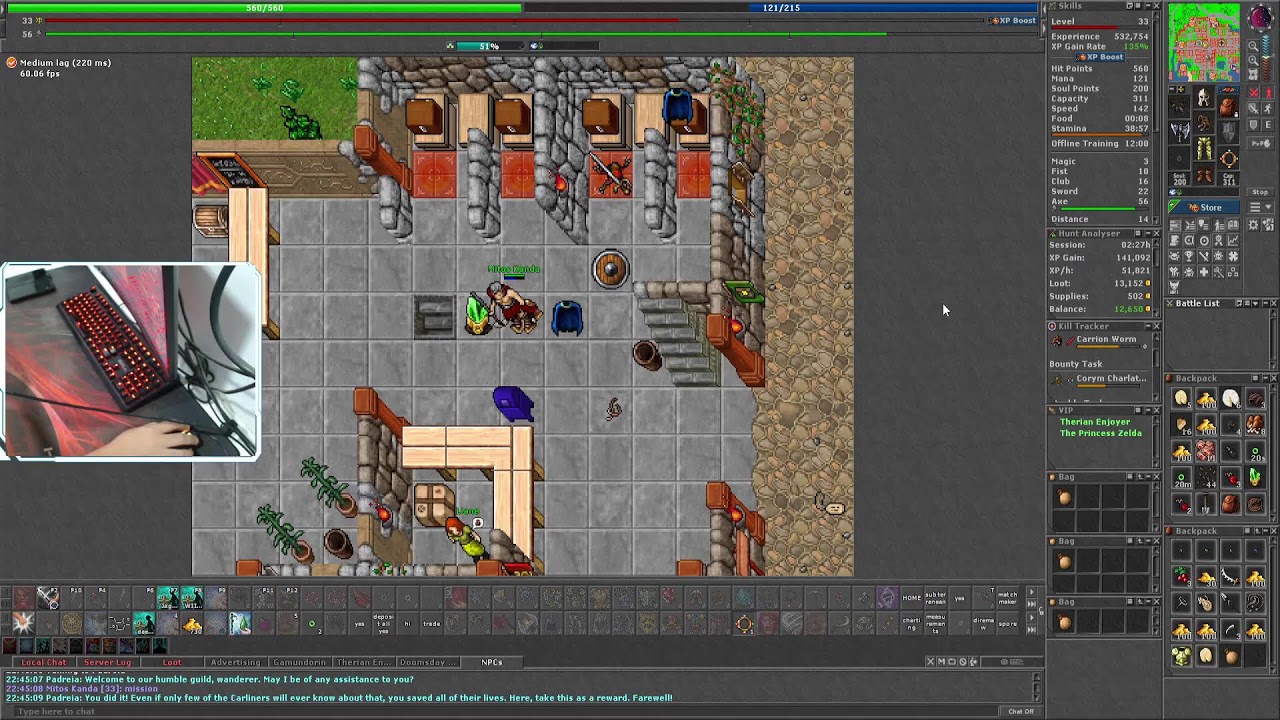Viewport: 1280px width, 720px height.
Task: Open the Loot chat tab
Action: 172,662
